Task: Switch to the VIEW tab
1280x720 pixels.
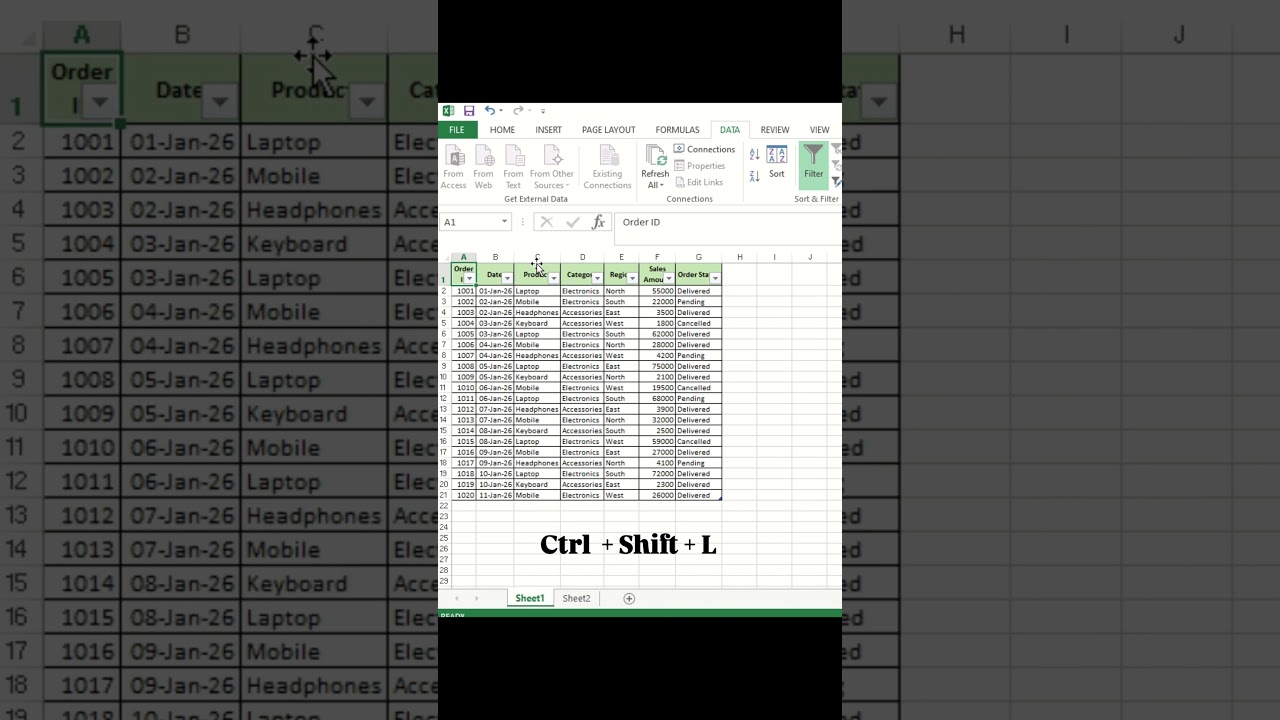Action: [819, 130]
